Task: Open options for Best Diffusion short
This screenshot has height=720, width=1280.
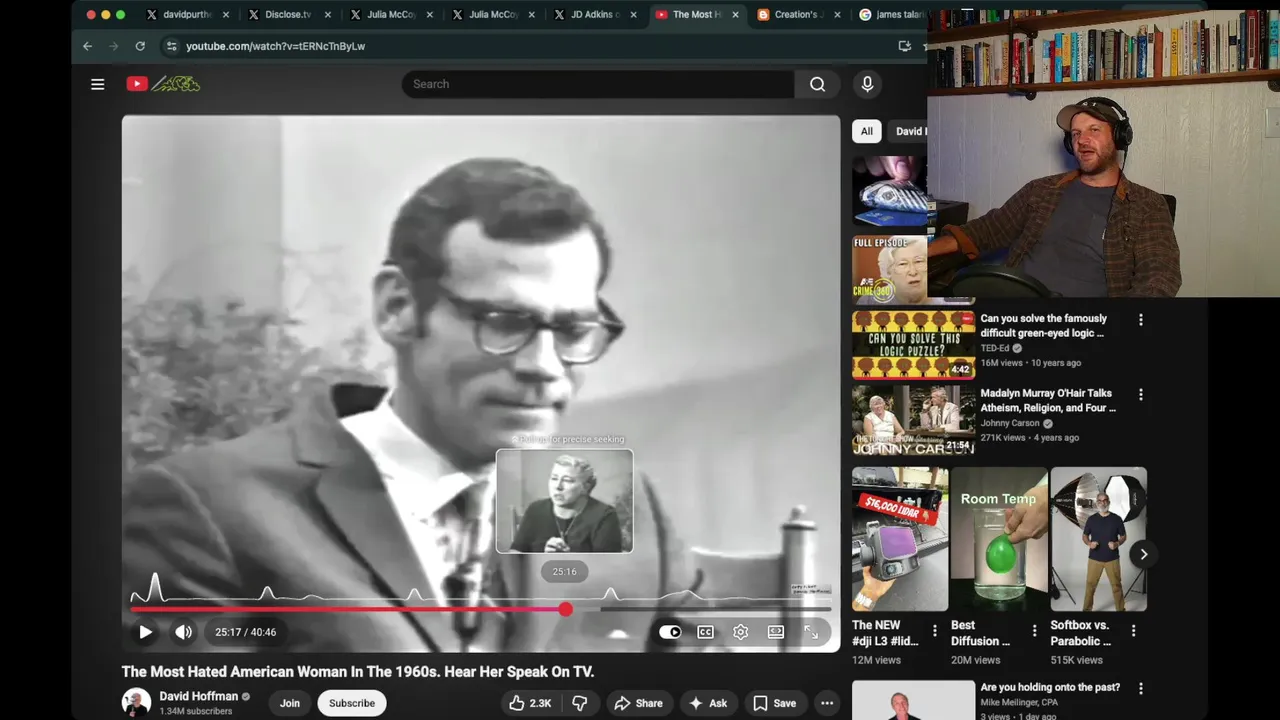Action: coord(1034,631)
